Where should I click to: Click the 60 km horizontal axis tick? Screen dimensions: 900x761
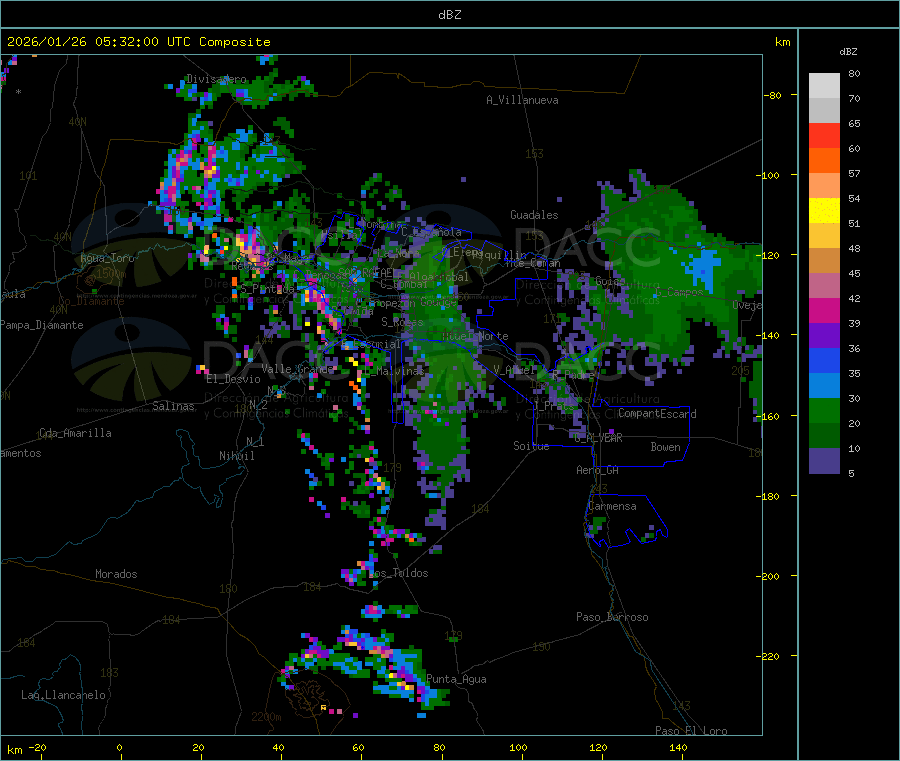[358, 747]
